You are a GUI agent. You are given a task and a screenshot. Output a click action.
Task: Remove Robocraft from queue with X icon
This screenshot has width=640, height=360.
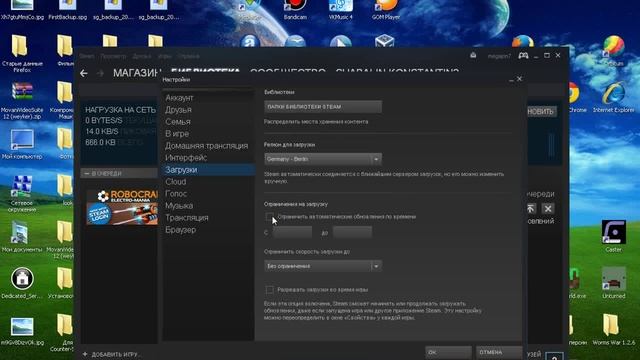(548, 209)
